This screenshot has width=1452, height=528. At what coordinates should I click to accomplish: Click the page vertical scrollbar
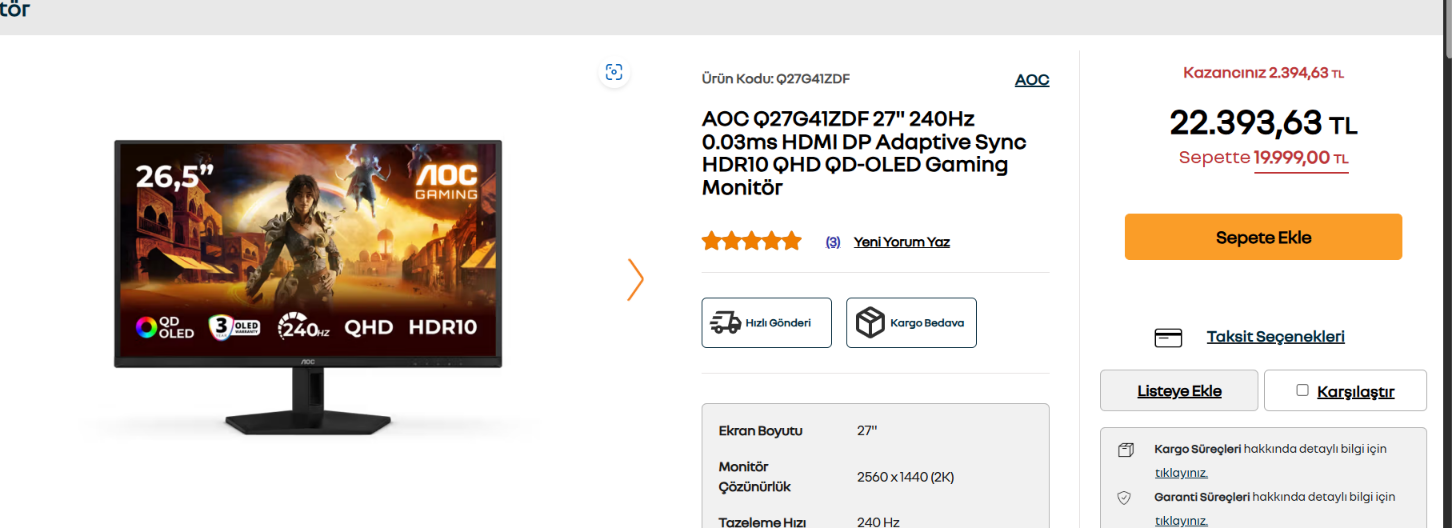point(1447,264)
